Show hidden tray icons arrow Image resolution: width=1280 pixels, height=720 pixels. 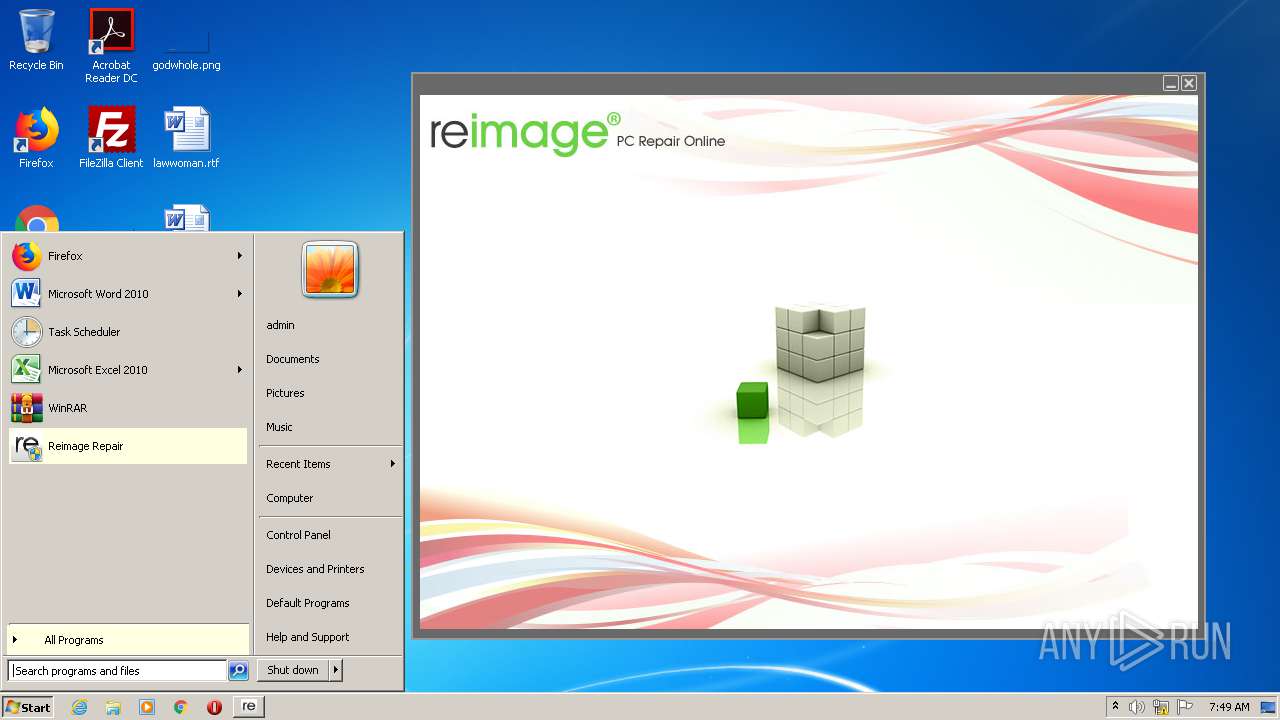[x=1116, y=707]
